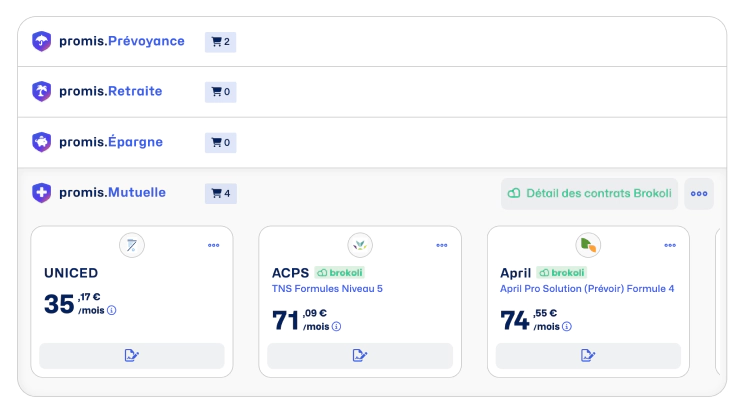Viewport: 744px width, 412px height.
Task: Open the April card three-dot menu
Action: point(670,245)
